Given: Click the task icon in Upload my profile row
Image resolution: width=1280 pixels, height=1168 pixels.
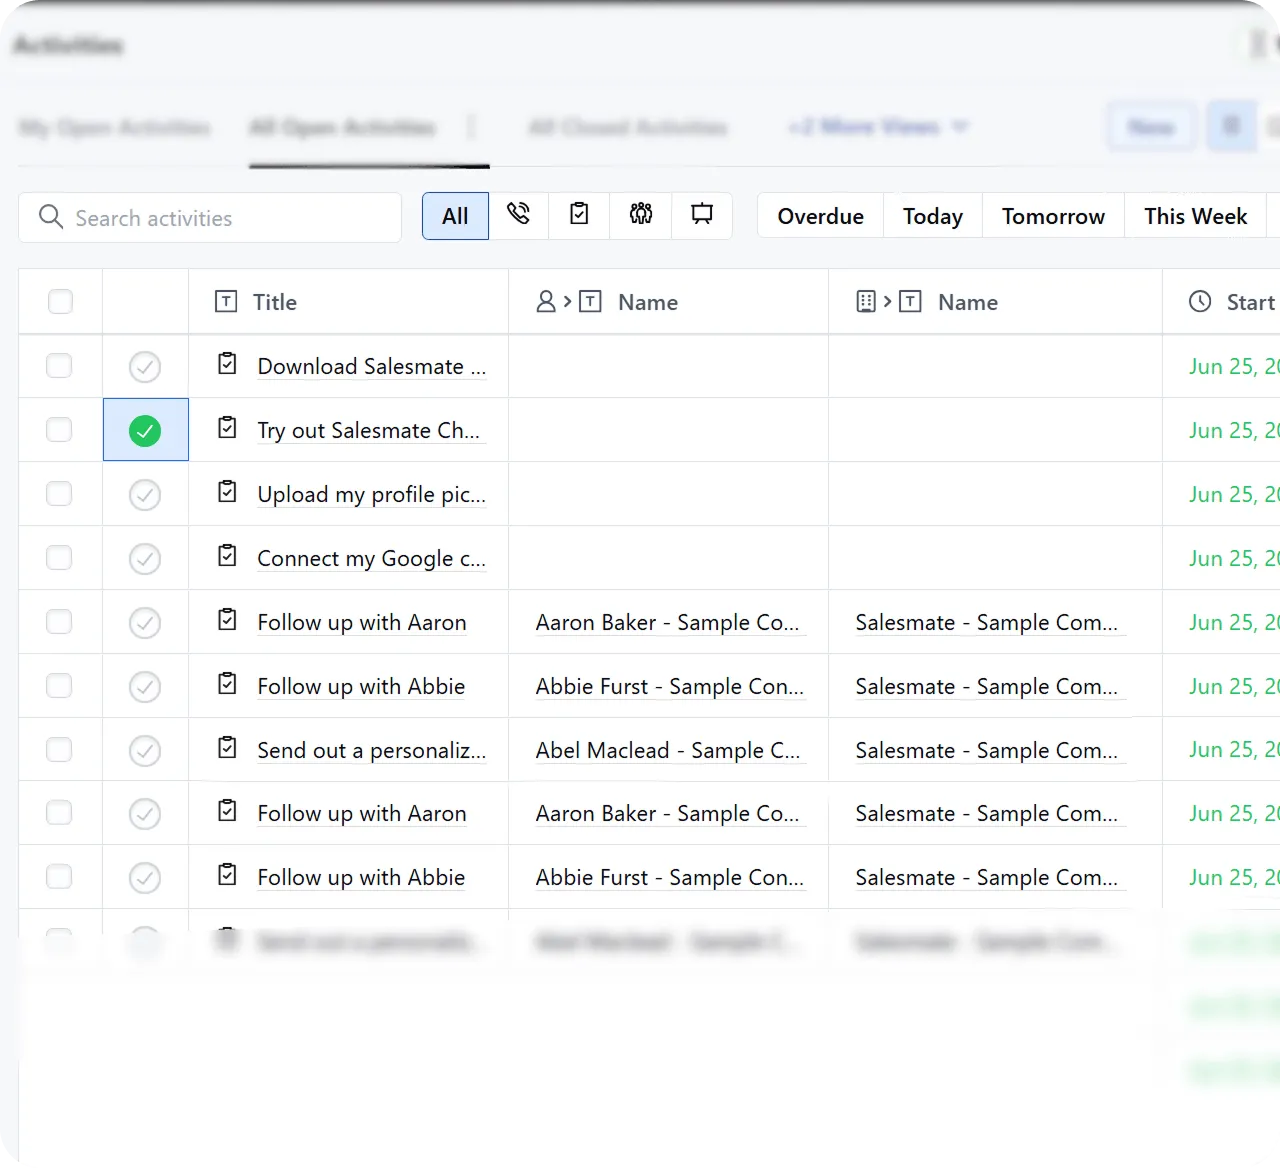Looking at the screenshot, I should [228, 491].
